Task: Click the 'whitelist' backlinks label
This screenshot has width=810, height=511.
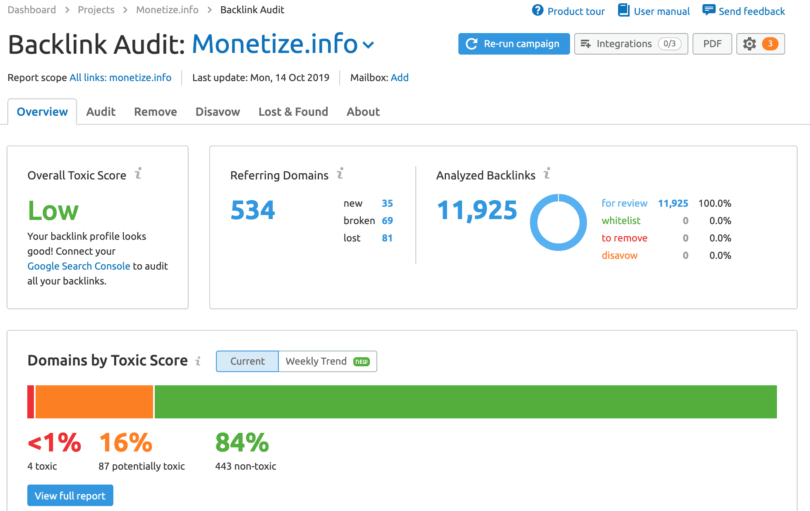Action: click(621, 221)
